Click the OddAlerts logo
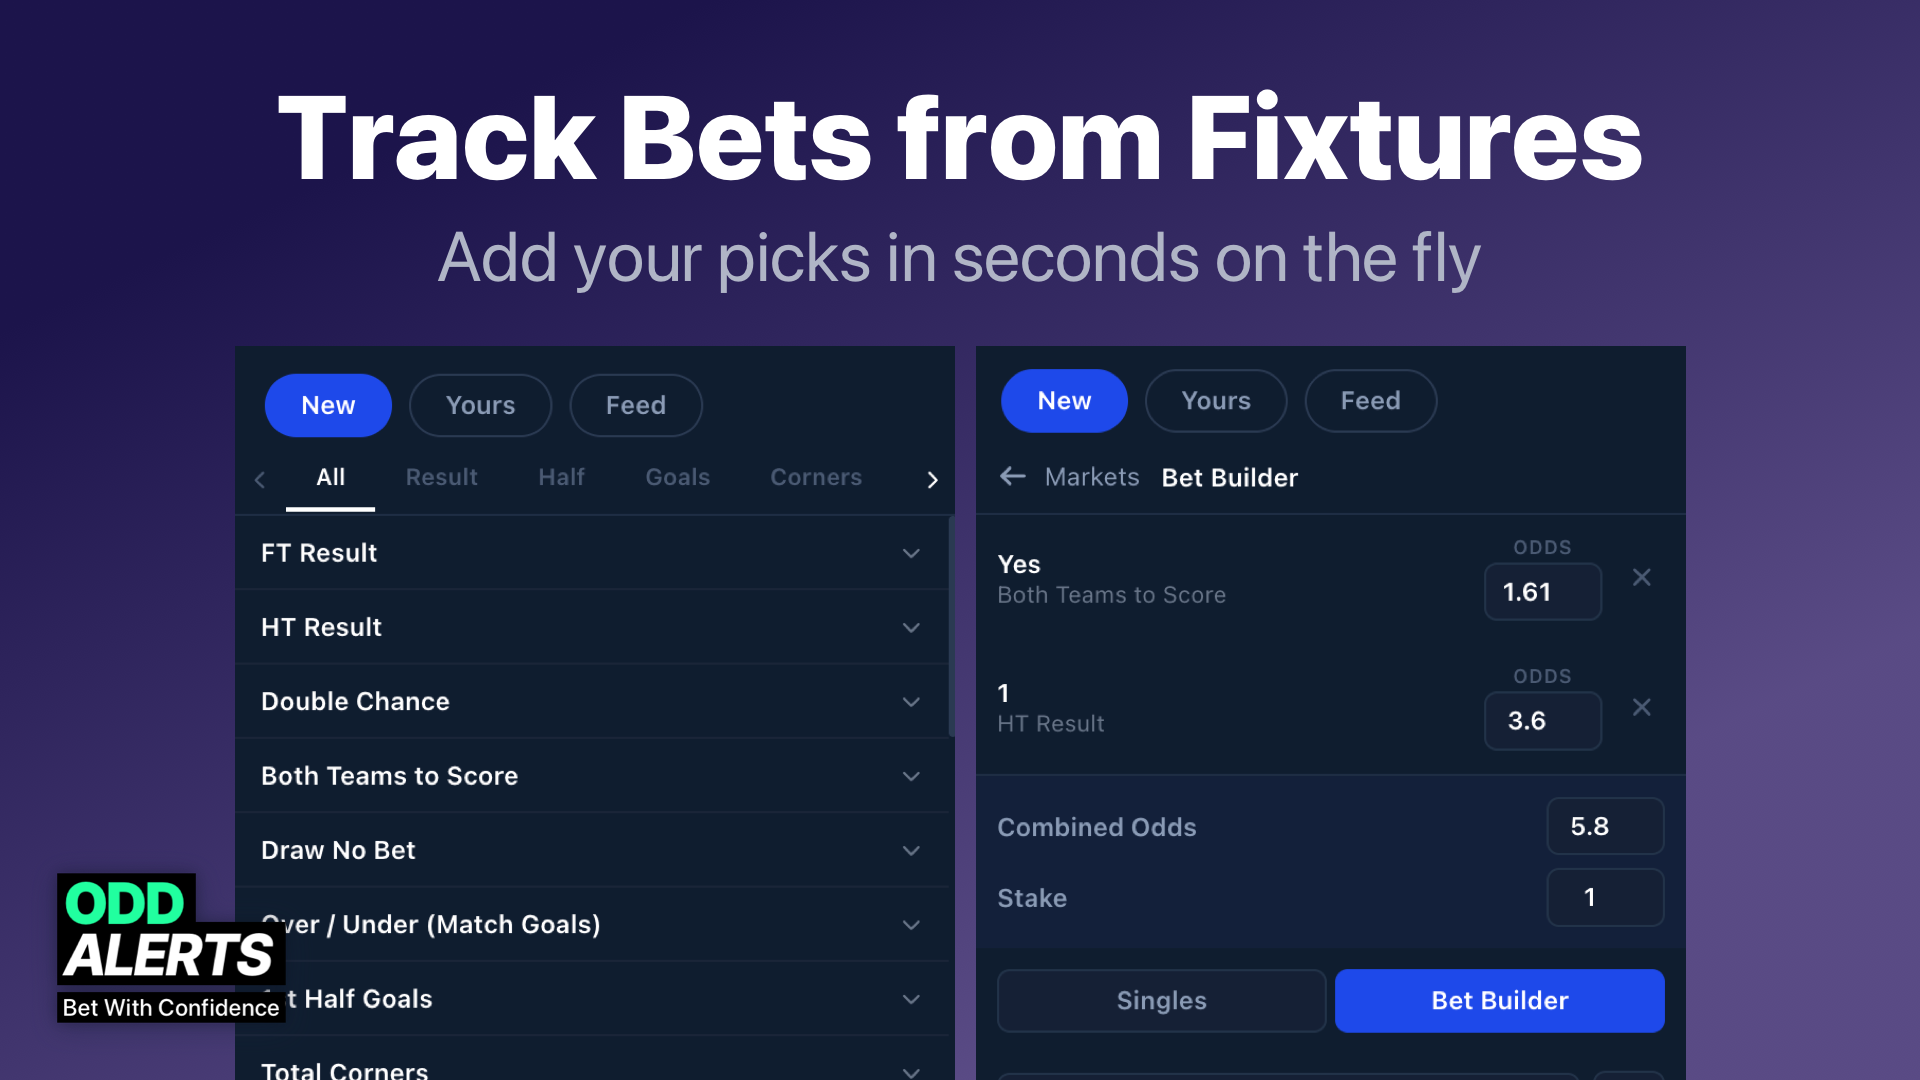This screenshot has height=1080, width=1920. coord(171,946)
